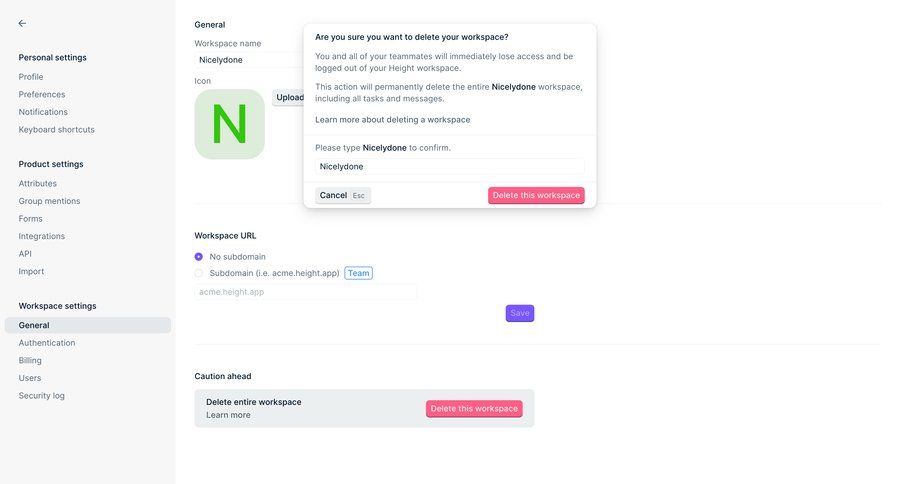Image resolution: width=900 pixels, height=484 pixels.
Task: Confirm Delete this workspace in dialog
Action: 536,196
